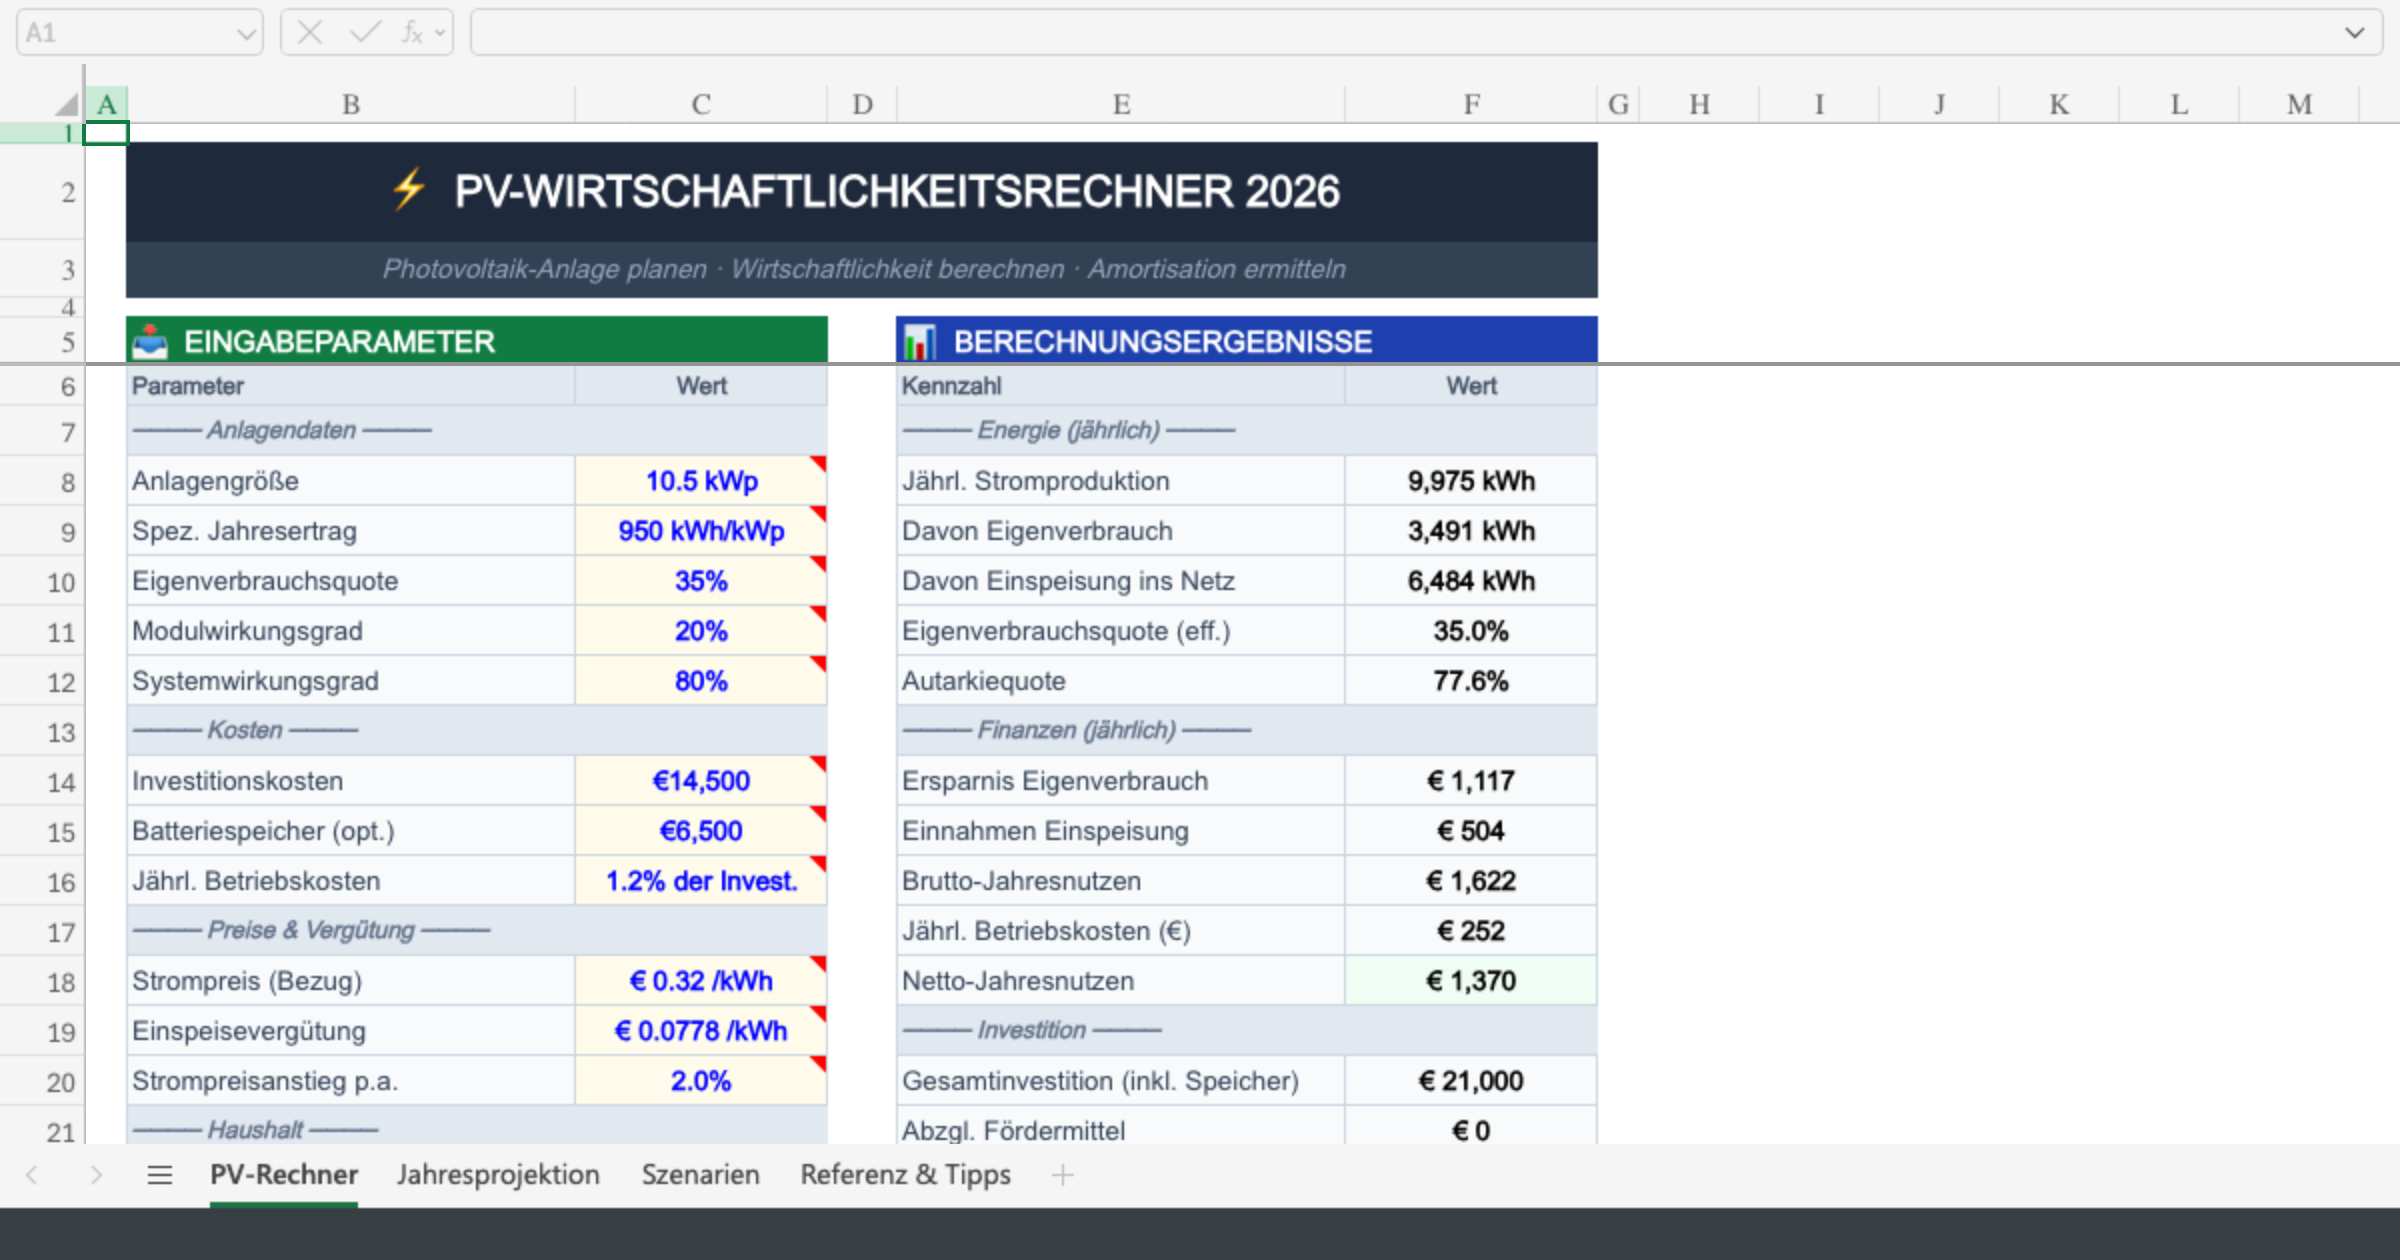
Task: Click the Preise & Vergütung section header
Action: (477, 931)
